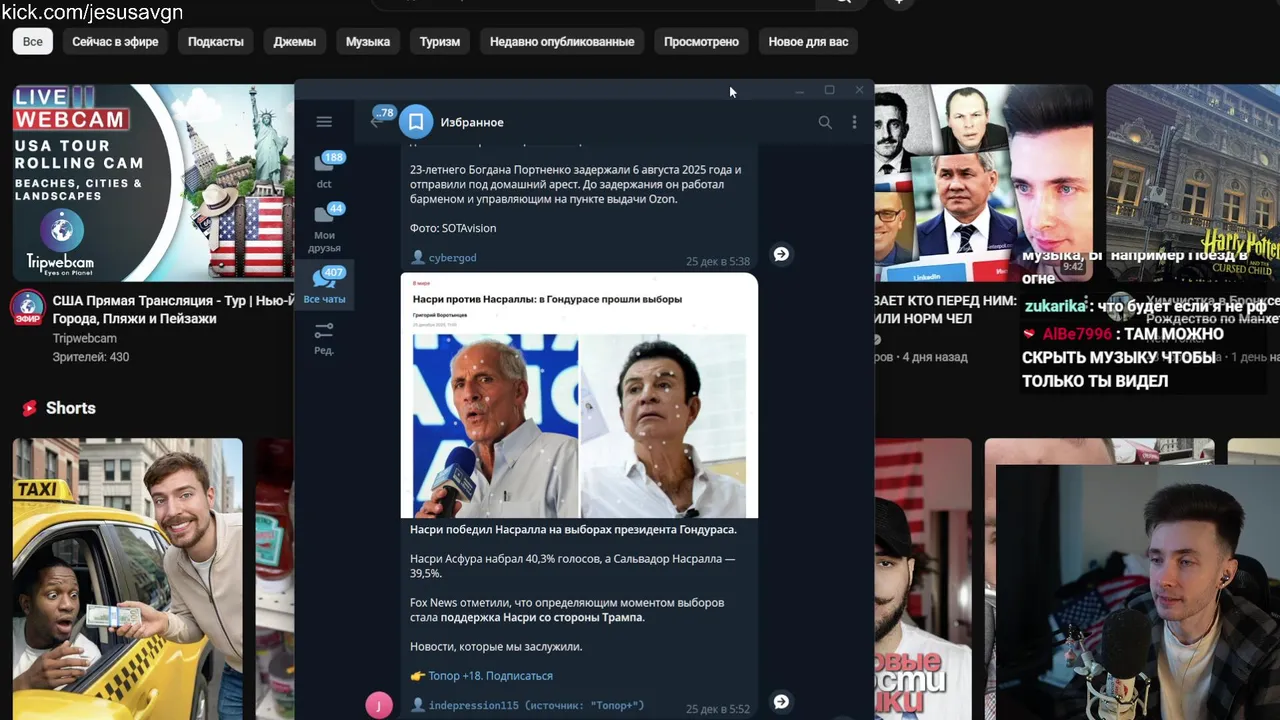The height and width of the screenshot is (720, 1280).
Task: Click the Избранное bookmark avatar icon
Action: (416, 122)
